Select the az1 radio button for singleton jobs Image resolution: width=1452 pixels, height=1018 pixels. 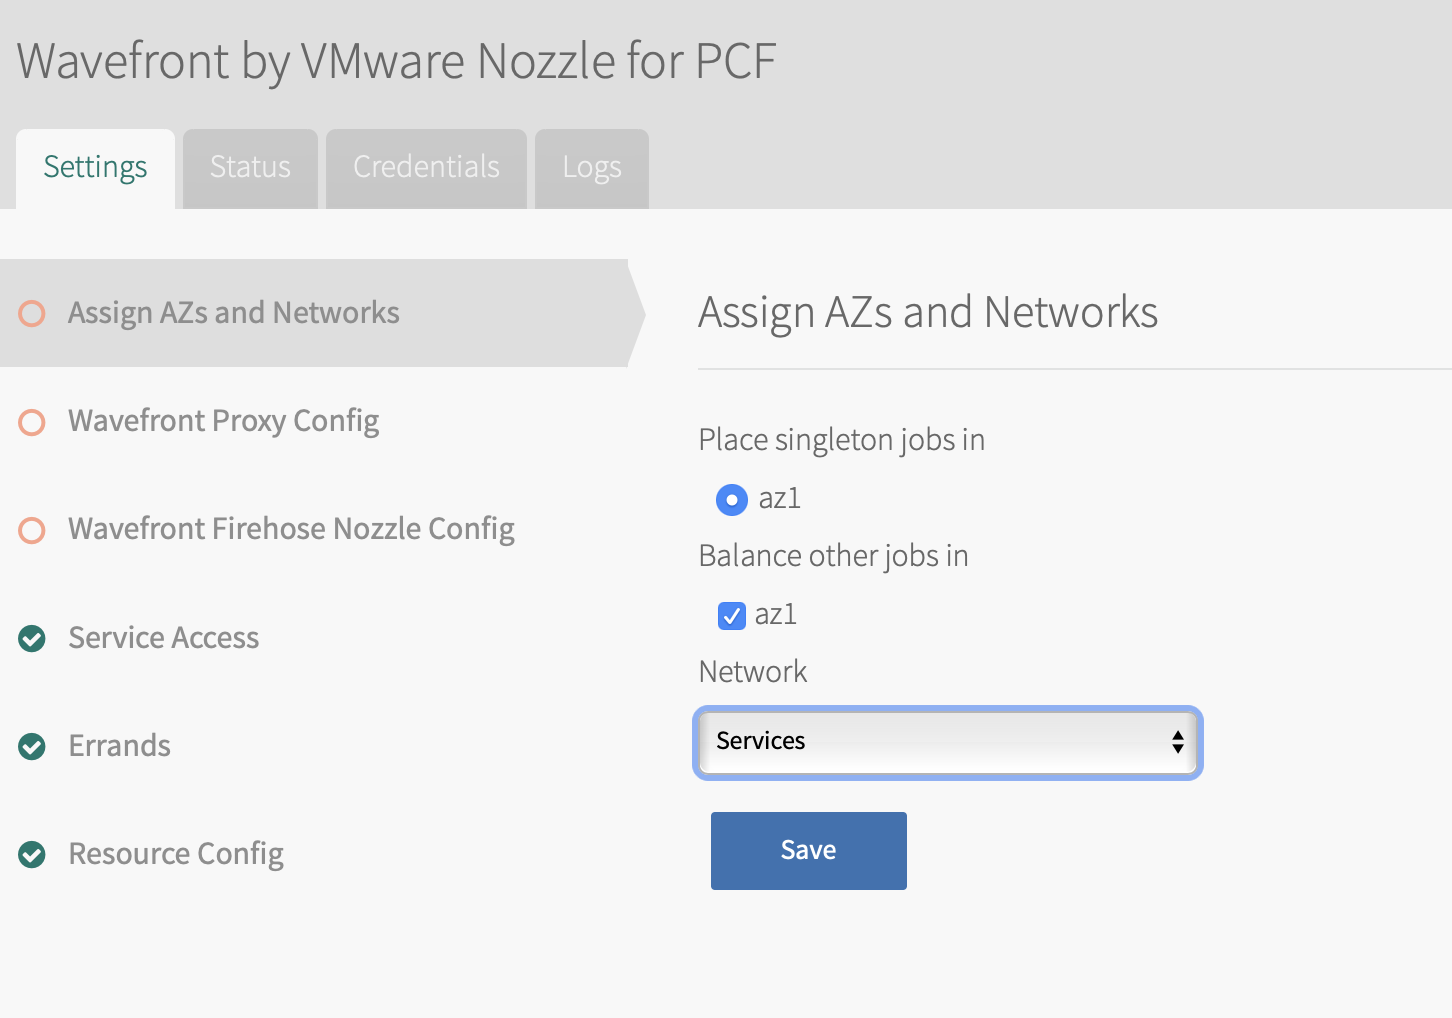[x=732, y=499]
